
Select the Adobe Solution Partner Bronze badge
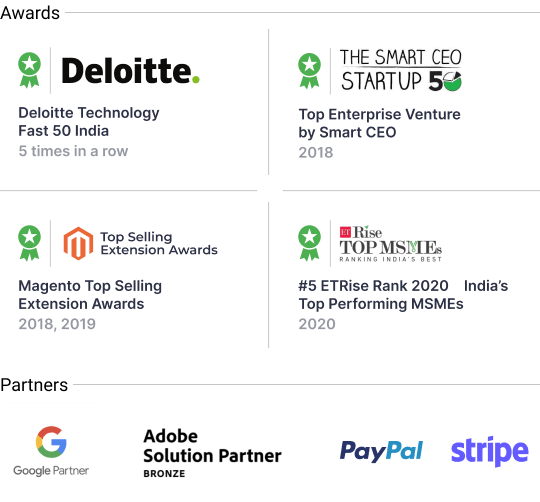212,453
